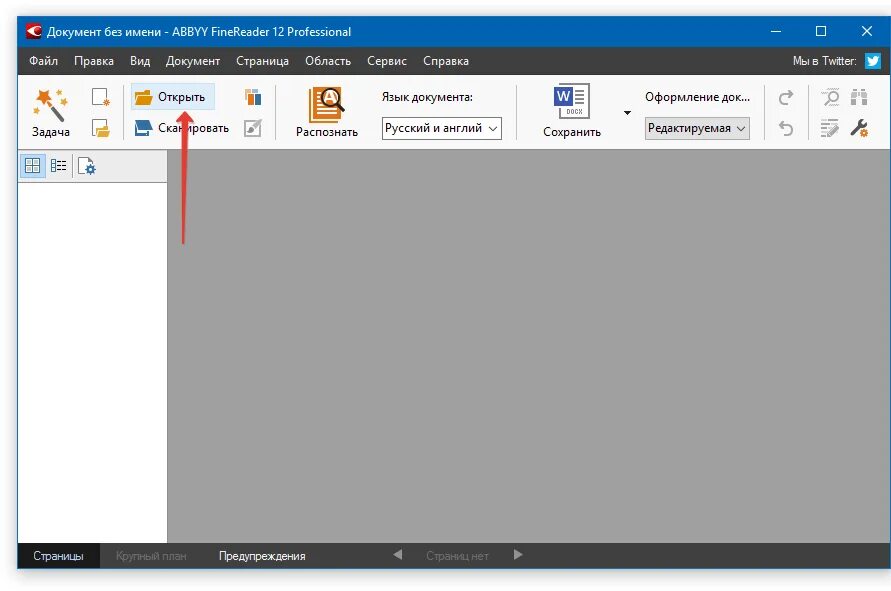
Task: Click the Открыть button
Action: pos(173,97)
